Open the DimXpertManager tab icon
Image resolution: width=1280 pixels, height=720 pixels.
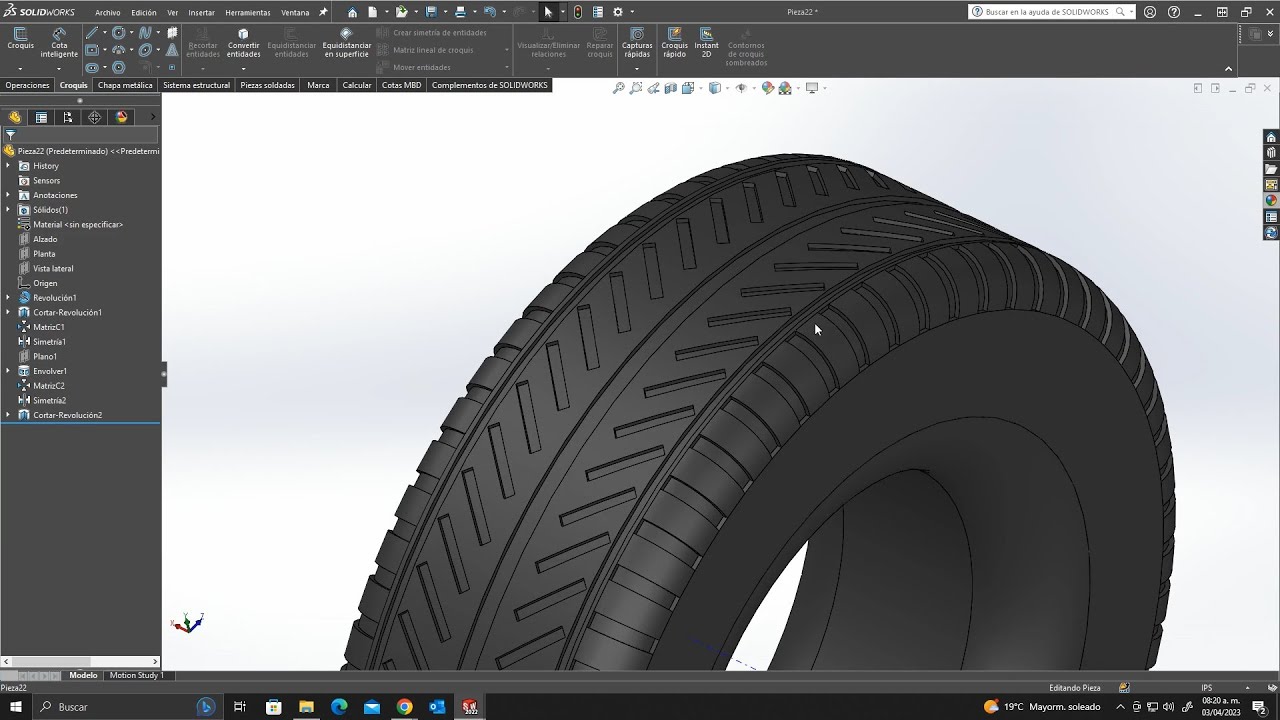pos(95,117)
